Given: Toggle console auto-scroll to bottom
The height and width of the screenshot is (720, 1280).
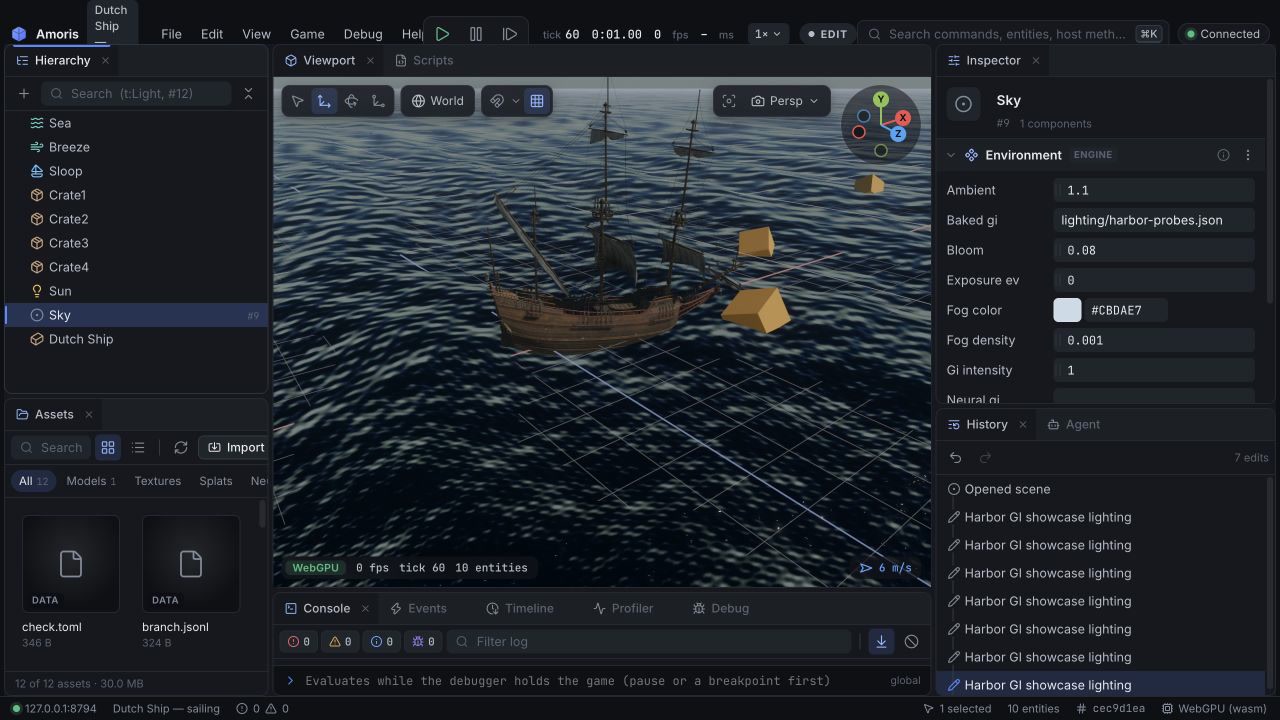Looking at the screenshot, I should coord(881,641).
